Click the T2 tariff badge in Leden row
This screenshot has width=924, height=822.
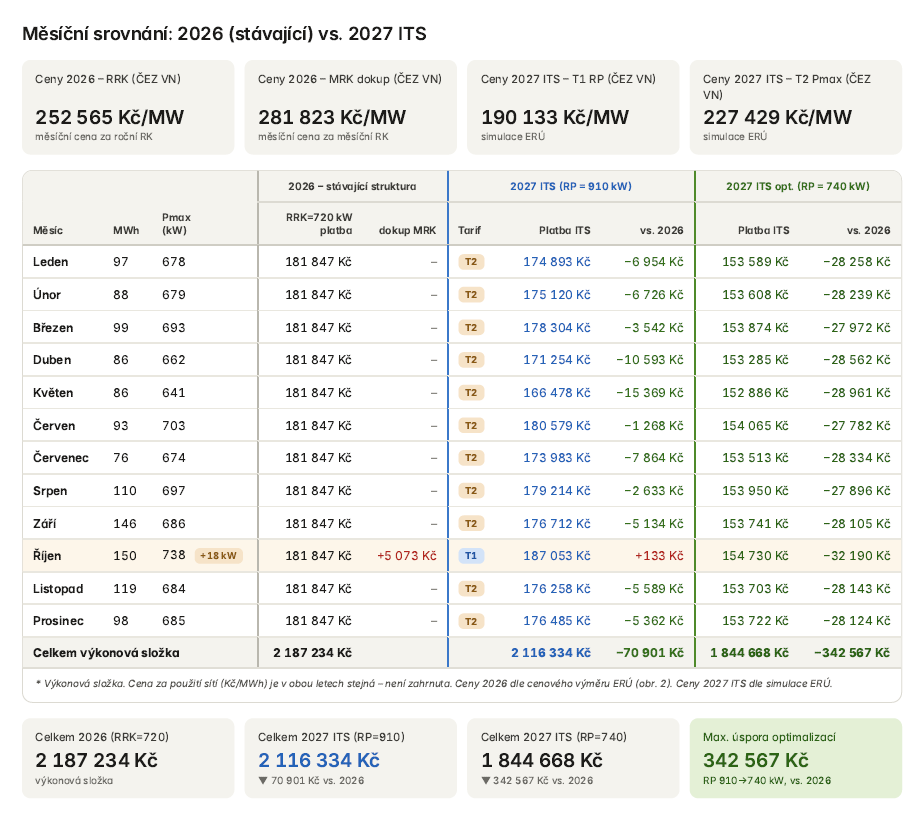point(471,262)
